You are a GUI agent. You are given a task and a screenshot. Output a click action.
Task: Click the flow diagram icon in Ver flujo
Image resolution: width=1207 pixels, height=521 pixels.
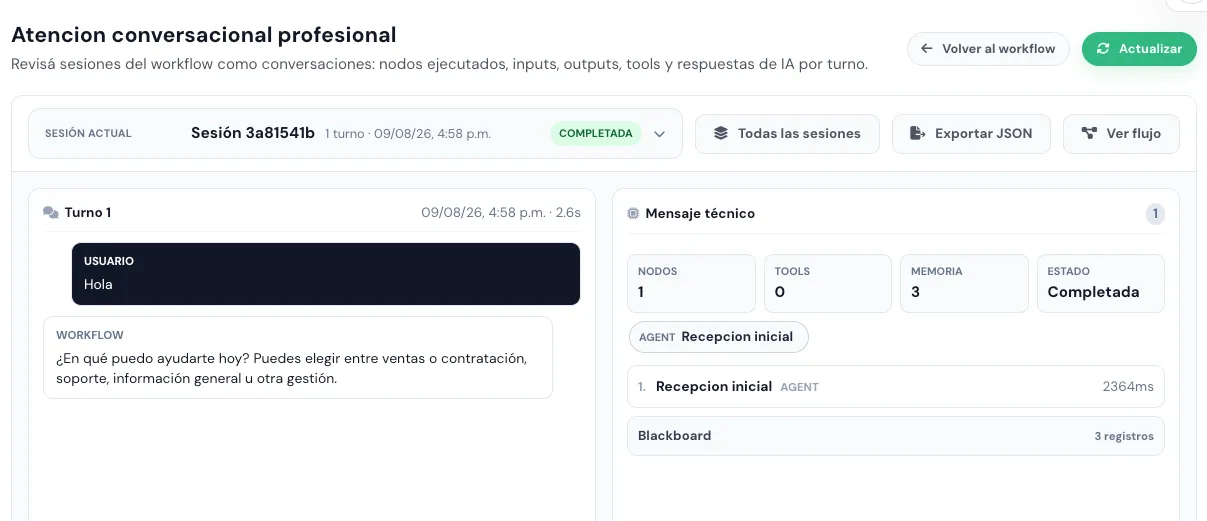pyautogui.click(x=1089, y=133)
